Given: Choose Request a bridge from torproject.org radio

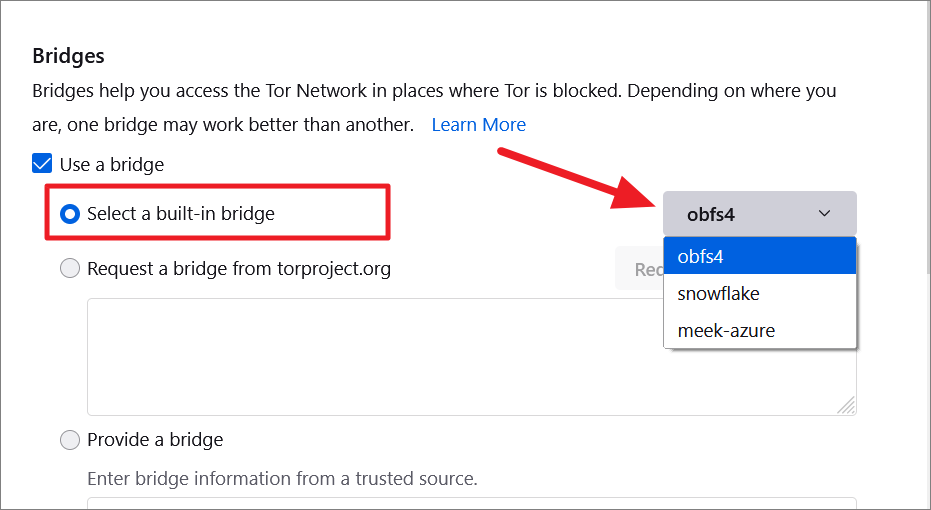Looking at the screenshot, I should pyautogui.click(x=70, y=268).
